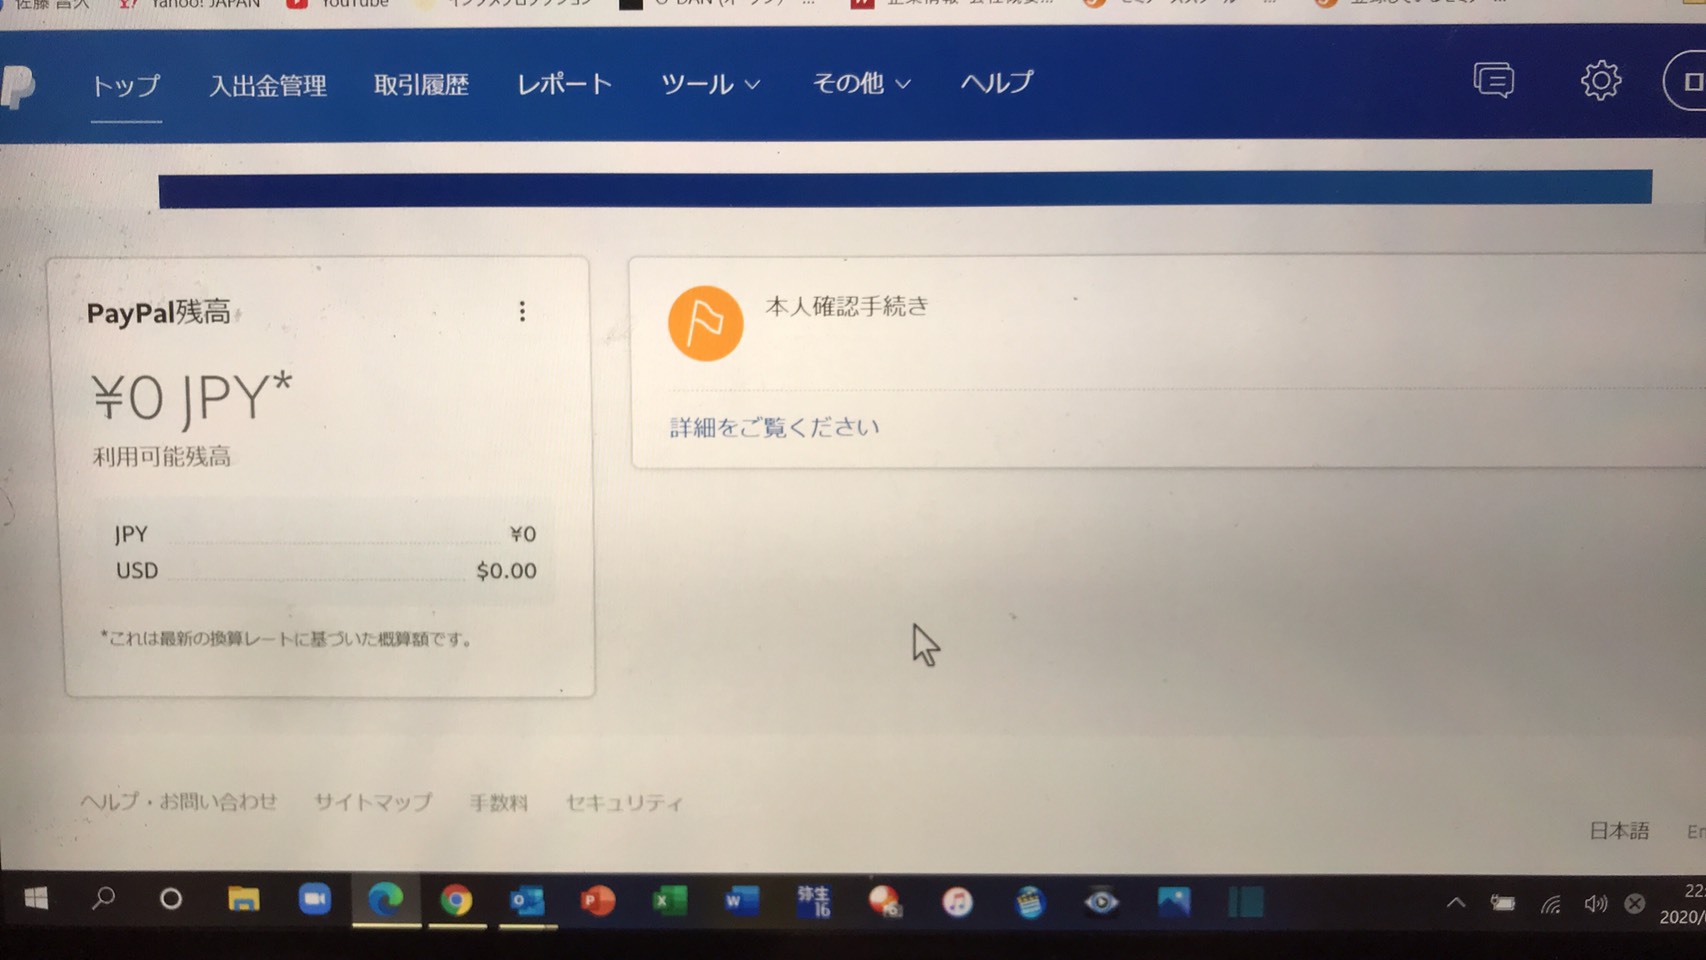Open taskbar search magnifier

tap(103, 899)
